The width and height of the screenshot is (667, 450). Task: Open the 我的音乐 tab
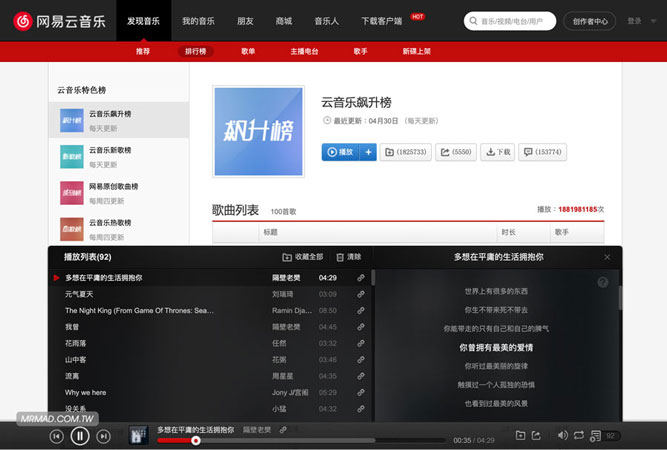[x=198, y=20]
